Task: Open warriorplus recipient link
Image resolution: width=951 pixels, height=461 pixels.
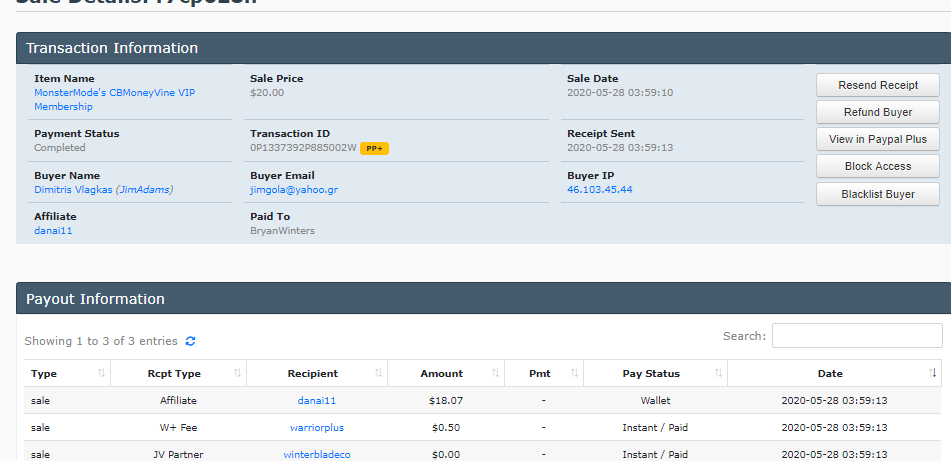Action: (x=317, y=428)
